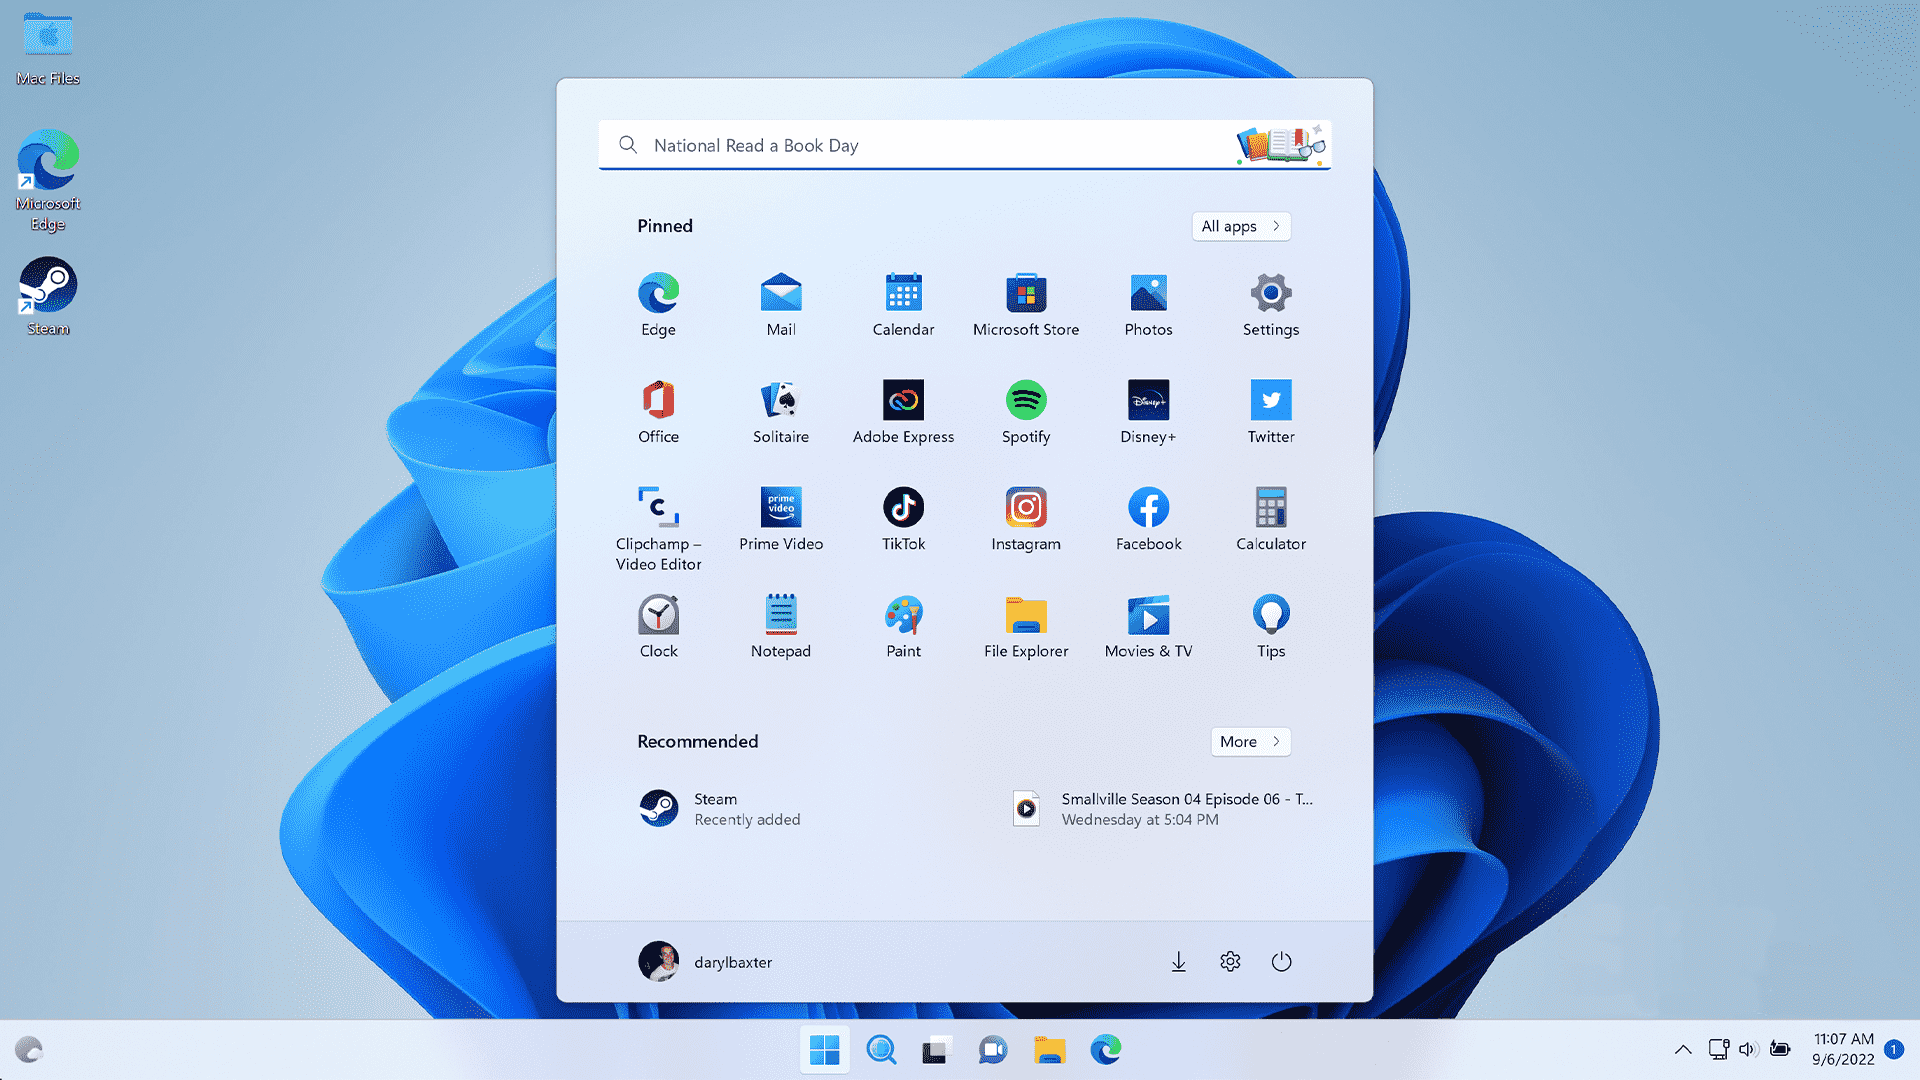Screen dimensions: 1920x1080
Task: Open Adobe Express
Action: click(903, 400)
